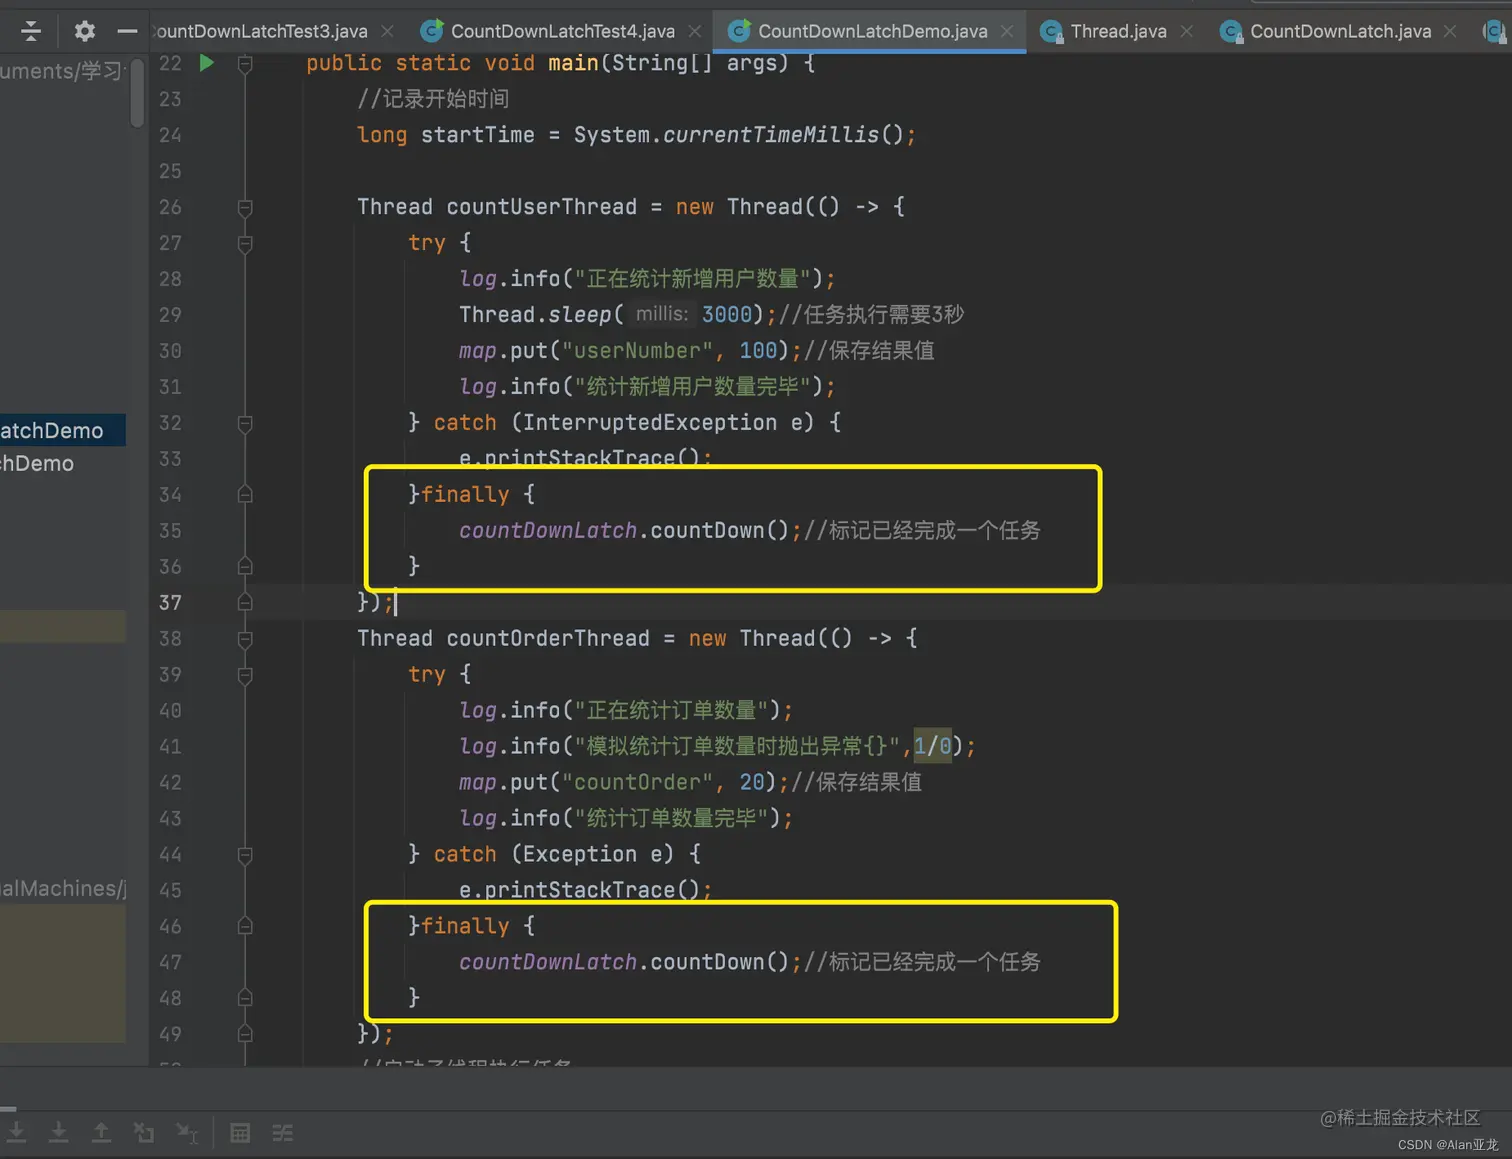Click InterruptedException in the catch clause

[x=650, y=423]
